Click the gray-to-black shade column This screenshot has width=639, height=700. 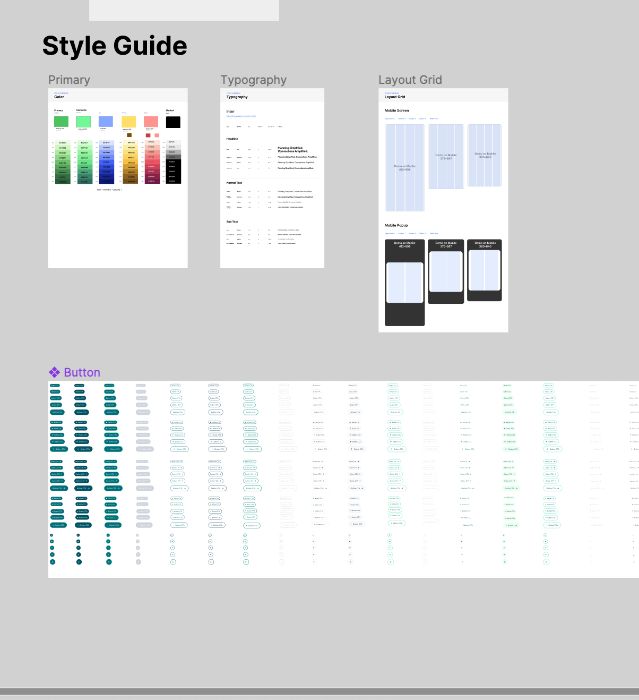pyautogui.click(x=174, y=162)
